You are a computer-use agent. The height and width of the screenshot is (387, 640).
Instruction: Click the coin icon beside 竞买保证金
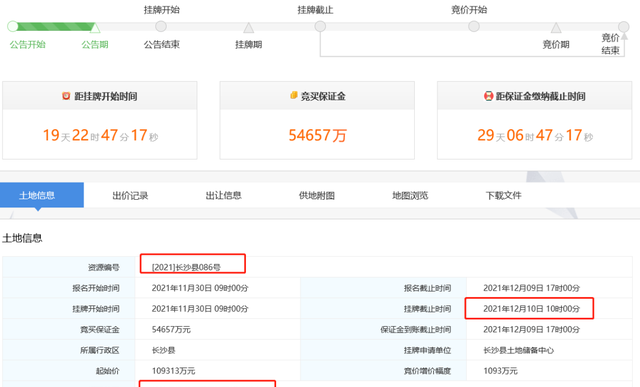tap(293, 95)
